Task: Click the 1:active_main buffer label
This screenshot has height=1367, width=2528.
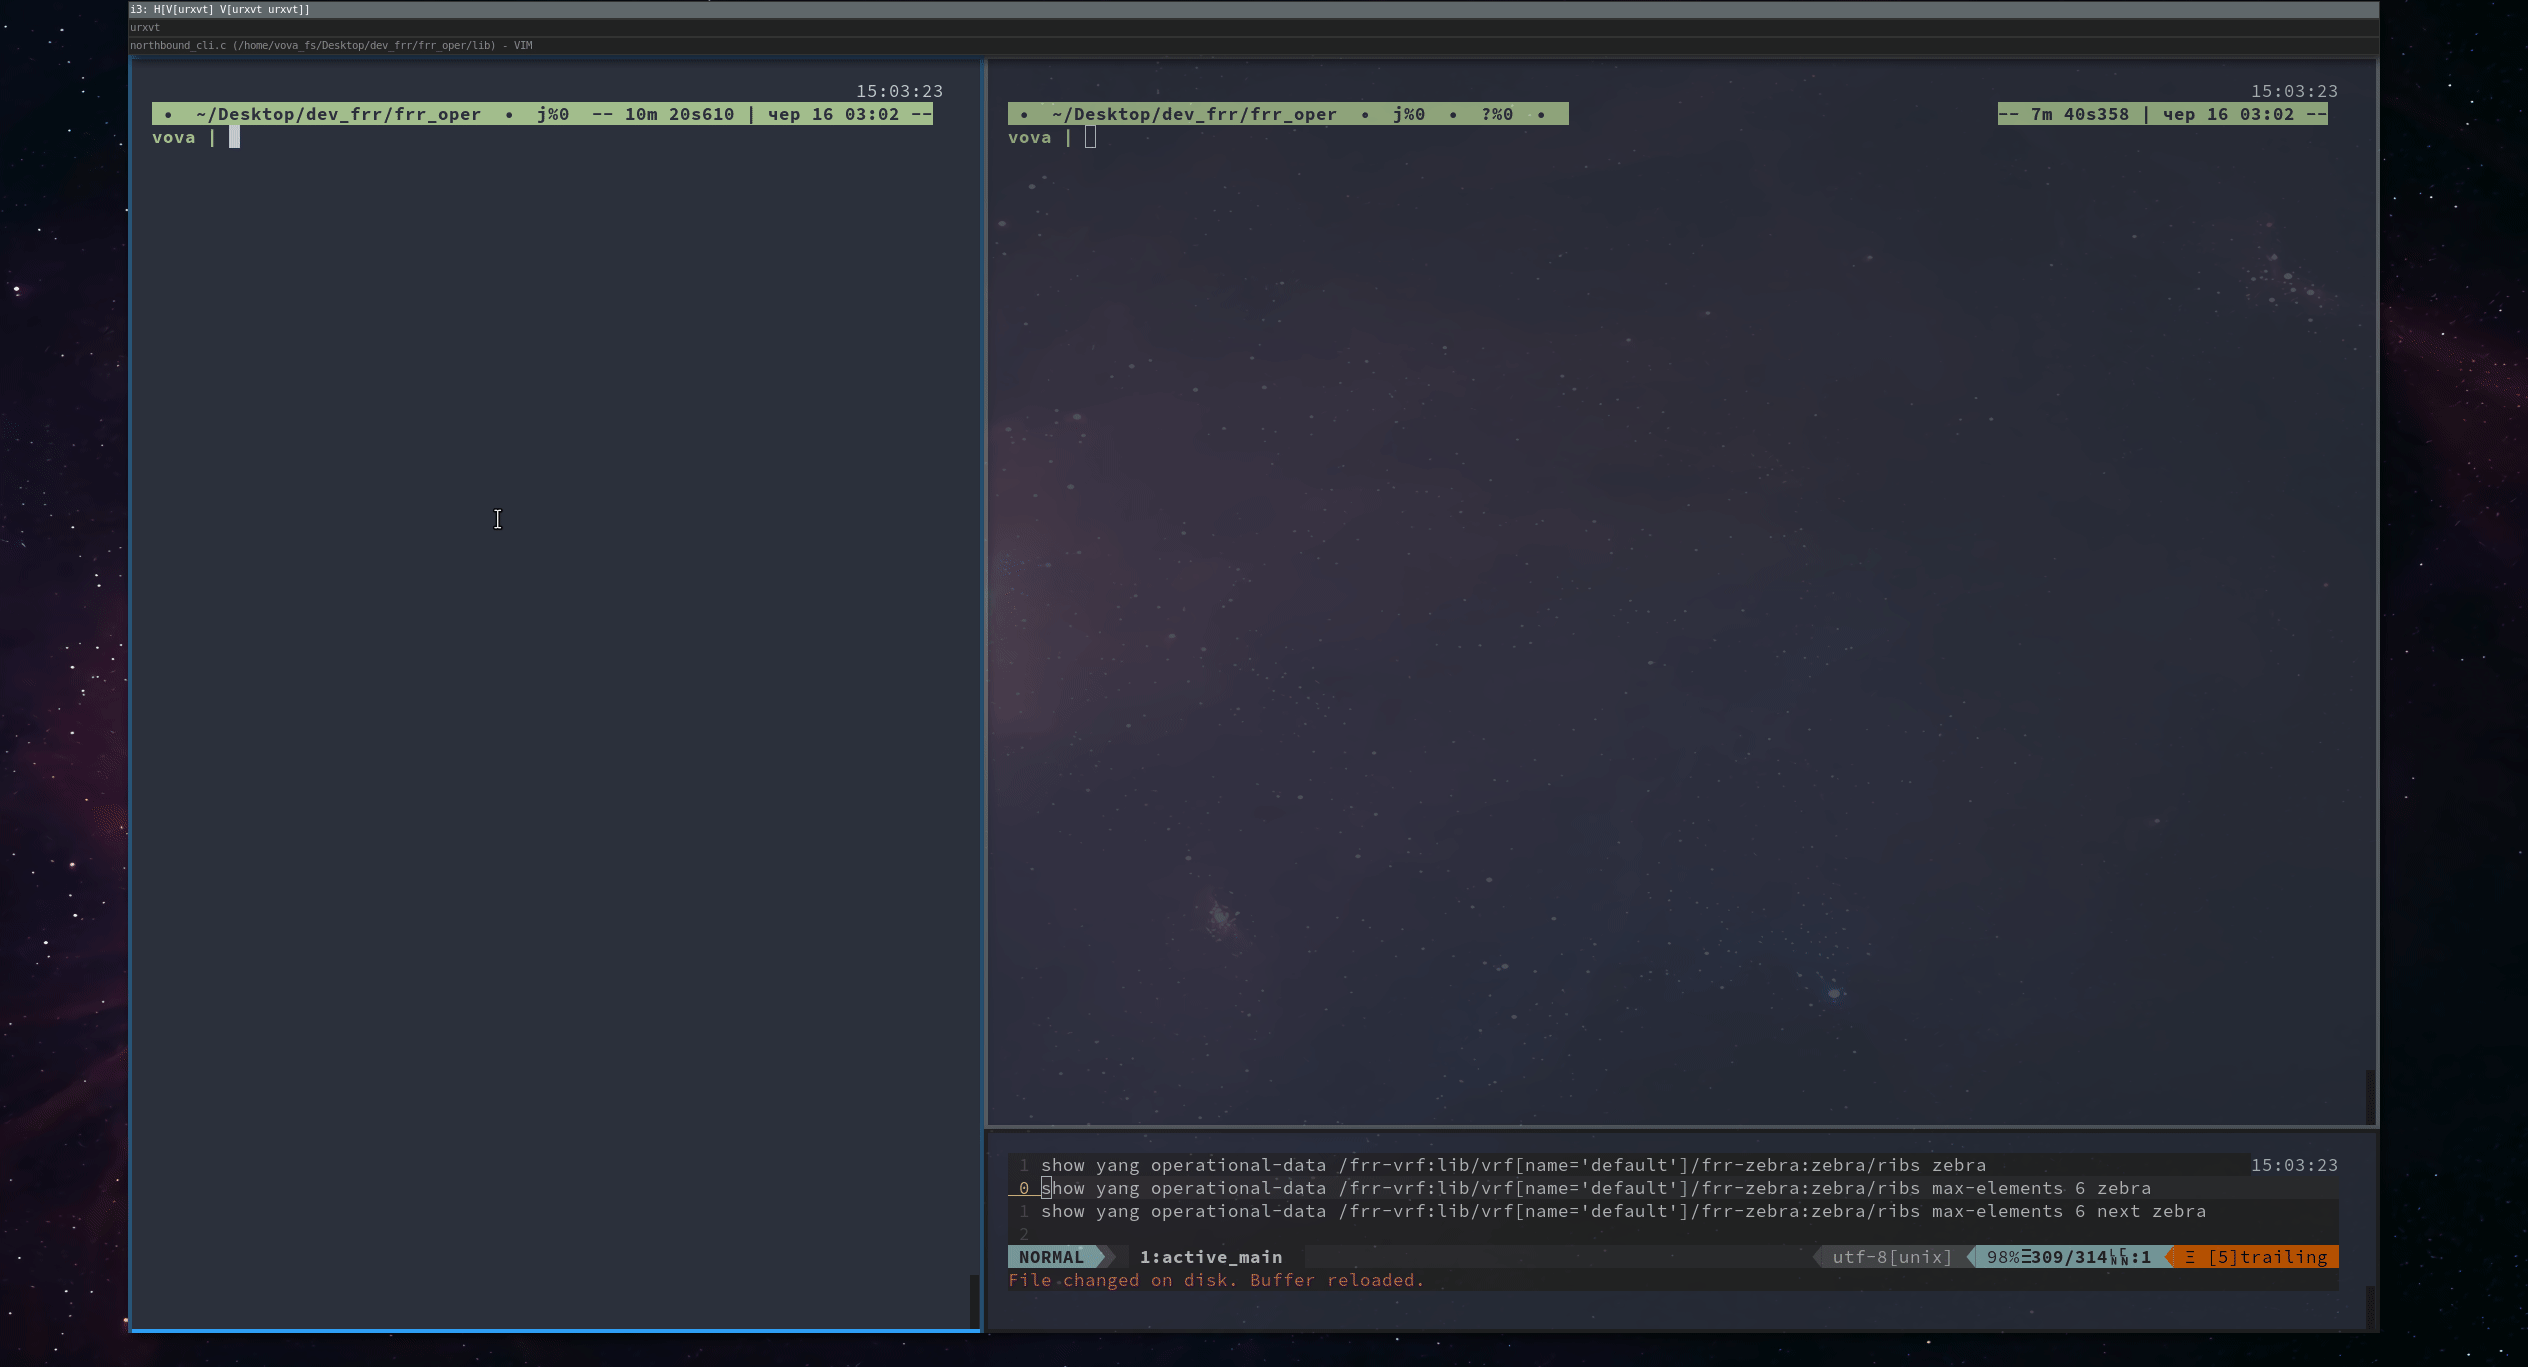Action: click(1210, 1257)
